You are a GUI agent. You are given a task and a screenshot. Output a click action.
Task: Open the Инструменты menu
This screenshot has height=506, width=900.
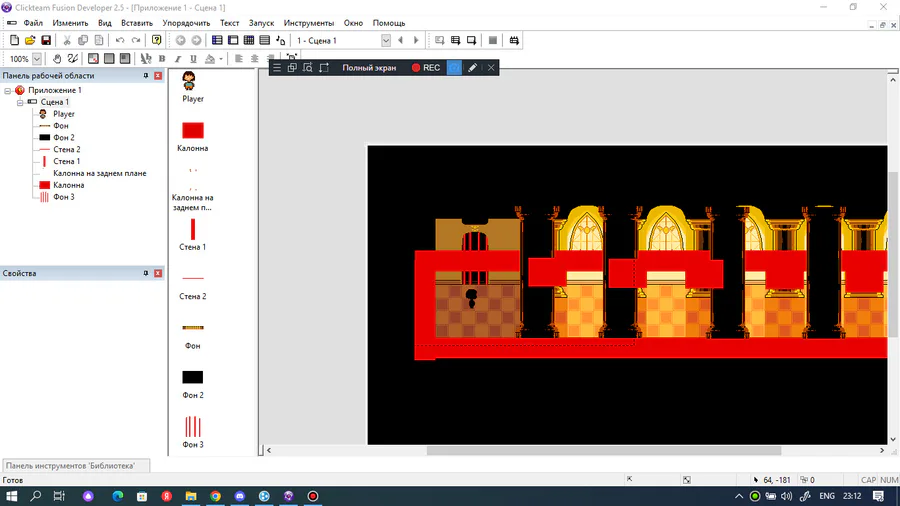coord(308,23)
